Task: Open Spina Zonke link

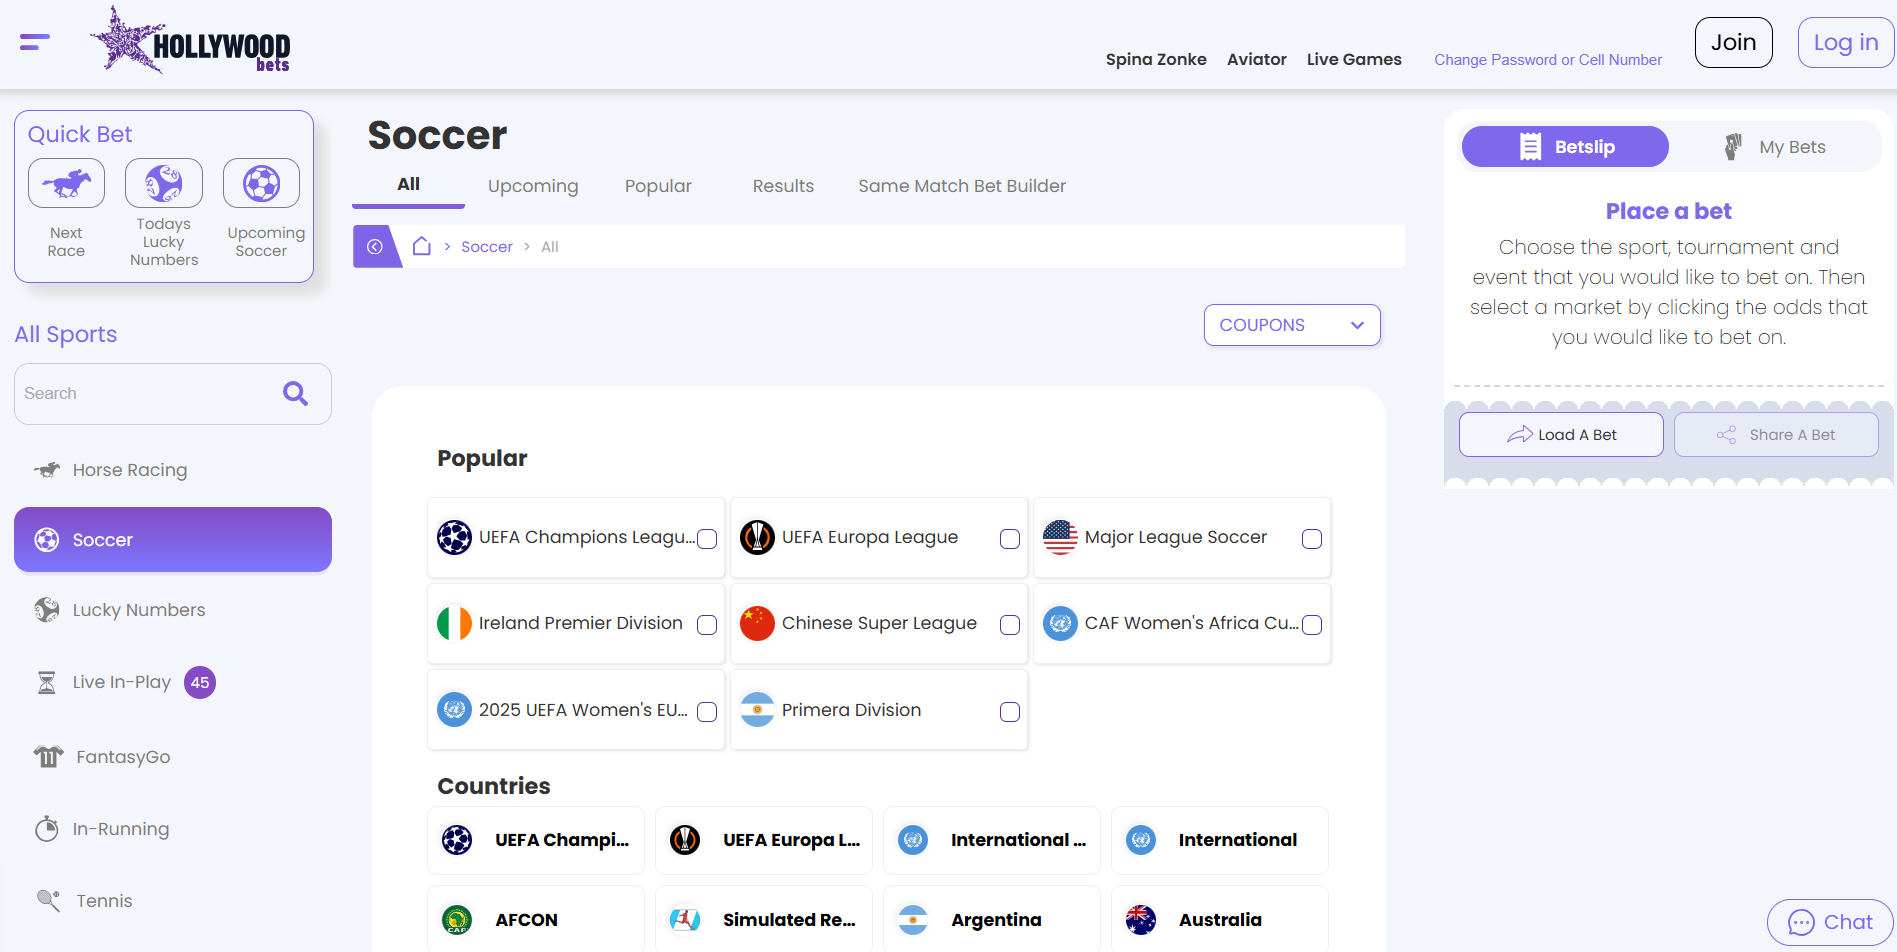Action: [1156, 59]
